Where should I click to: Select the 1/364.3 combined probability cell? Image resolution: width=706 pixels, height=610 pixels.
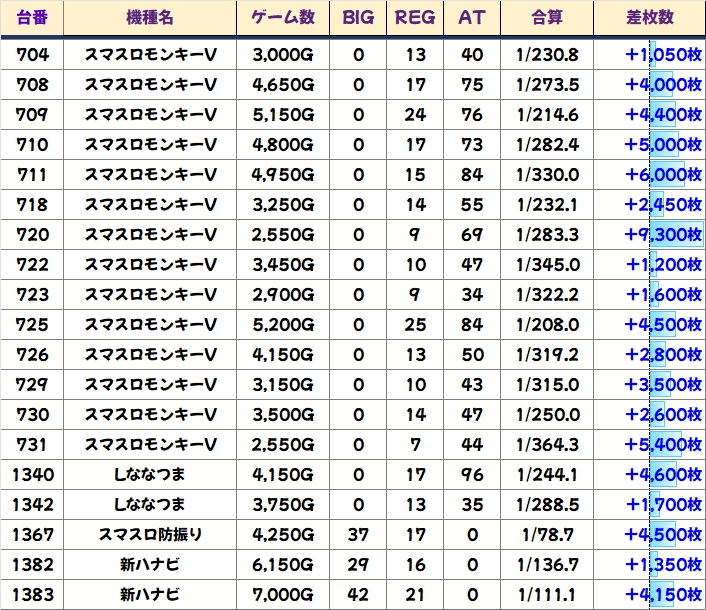547,445
